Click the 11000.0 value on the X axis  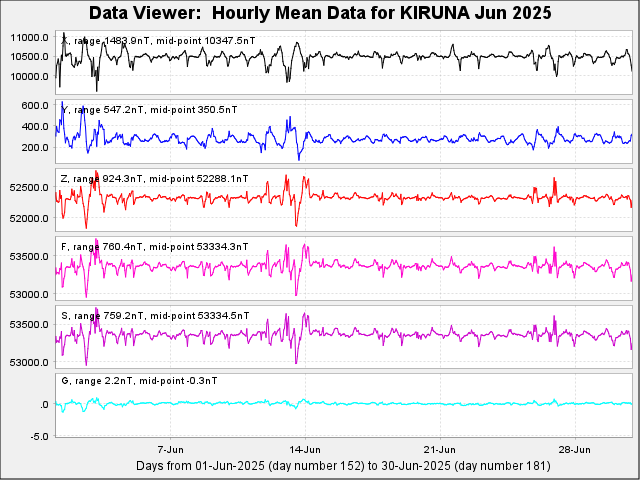tap(29, 38)
